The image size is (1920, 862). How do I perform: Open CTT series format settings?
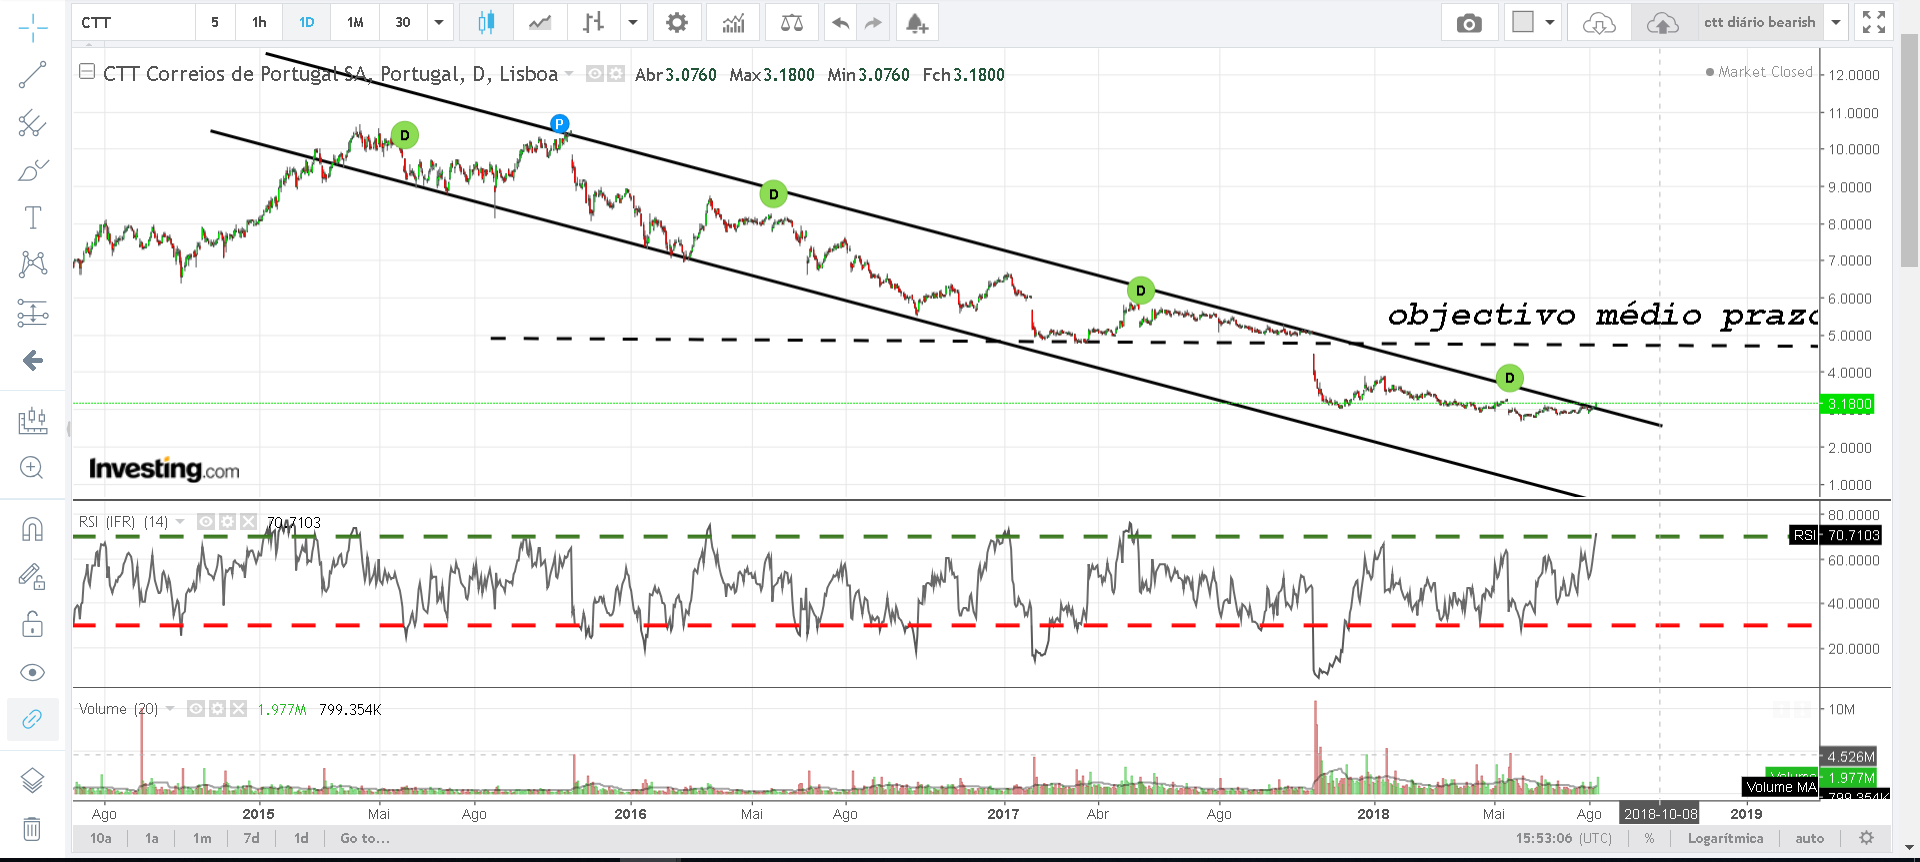click(x=616, y=73)
